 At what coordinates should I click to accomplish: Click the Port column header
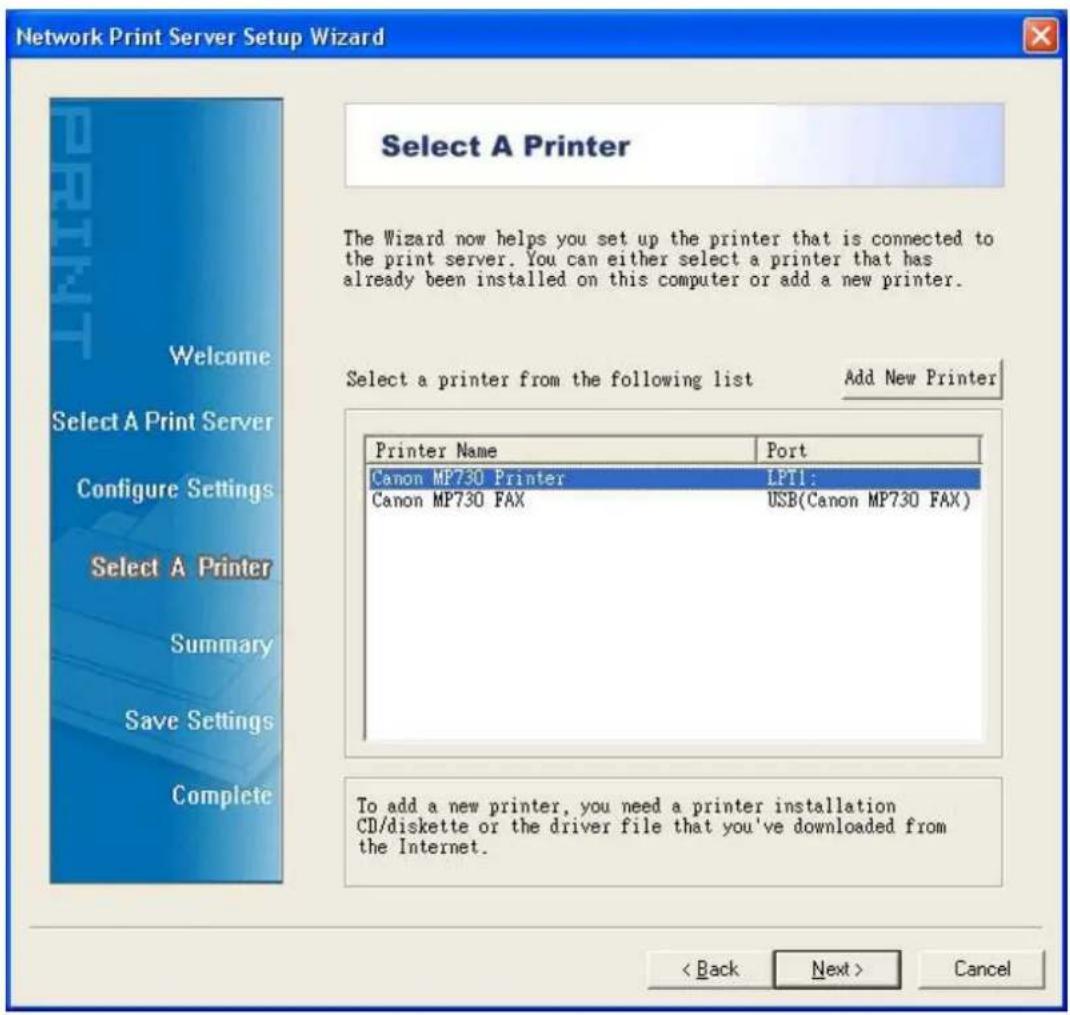(868, 451)
